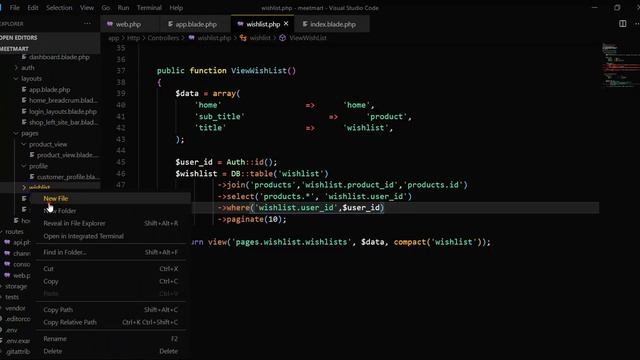Click the PHP icon on the web.php tab
Viewport: 640px width, 360px height.
click(x=110, y=24)
